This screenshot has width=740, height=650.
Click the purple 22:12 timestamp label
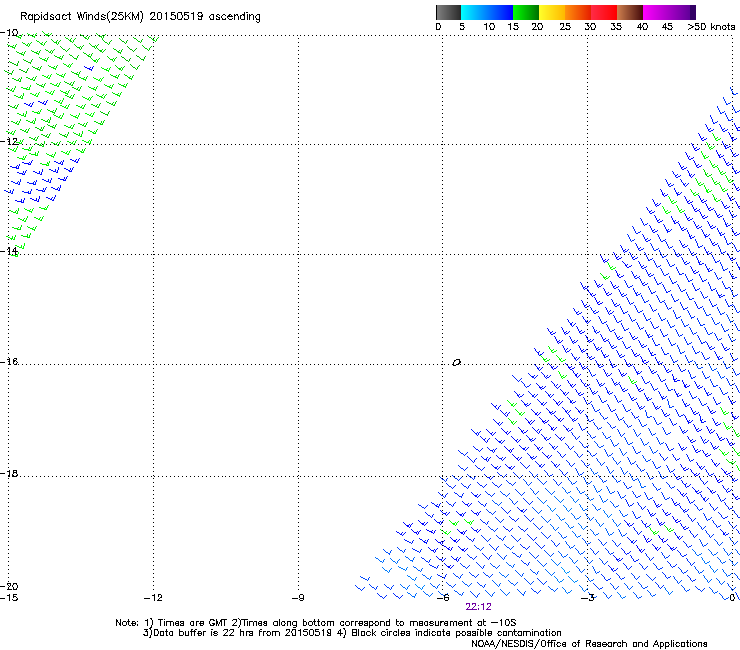tap(478, 607)
